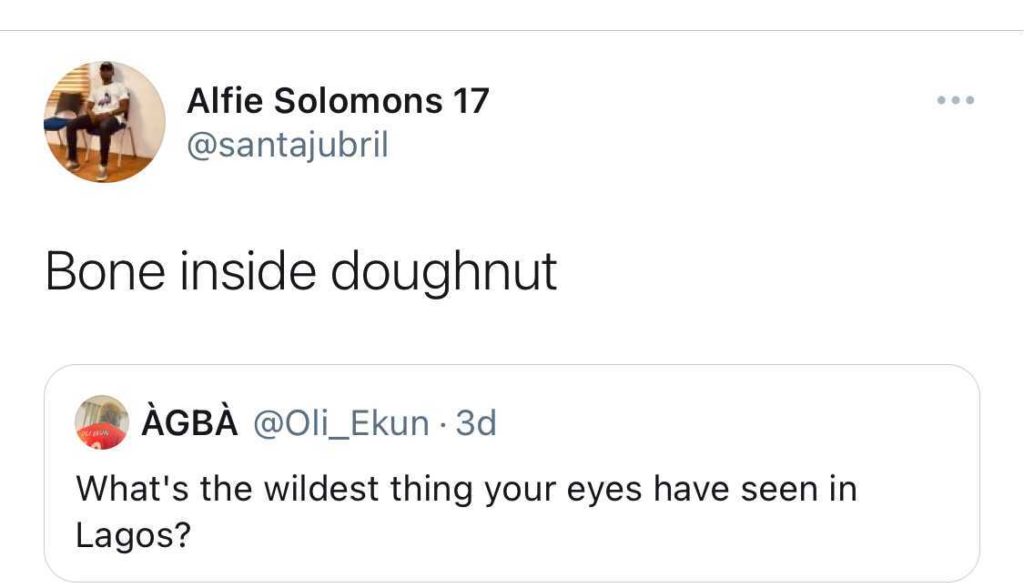Select the "Bone inside doughnut" tweet text
Screen dimensions: 1024x588
(301, 271)
